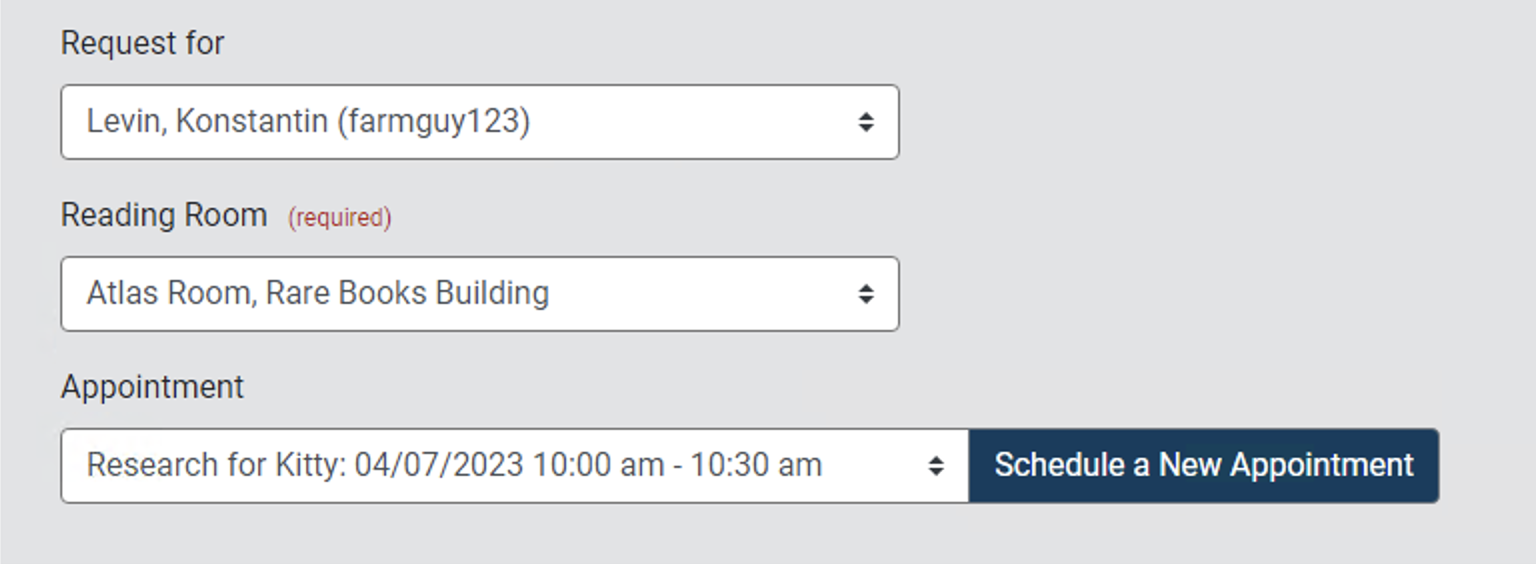Open the Request for dropdown

tap(479, 122)
